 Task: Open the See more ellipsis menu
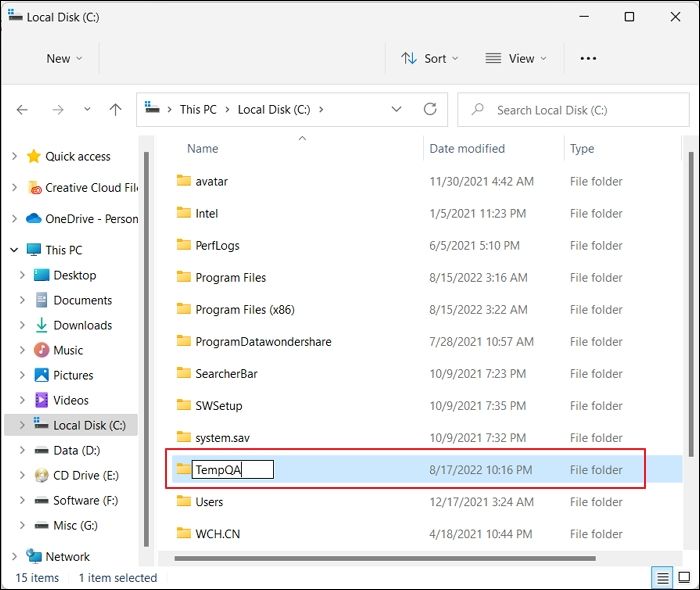click(x=588, y=58)
